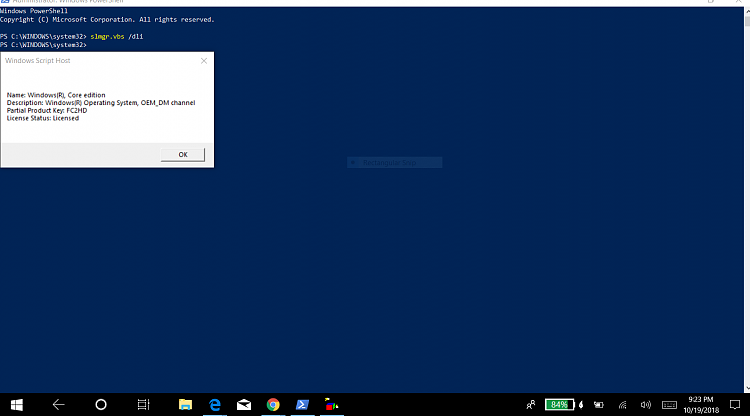The width and height of the screenshot is (750, 416).
Task: Launch Google Chrome from the taskbar
Action: pos(273,405)
